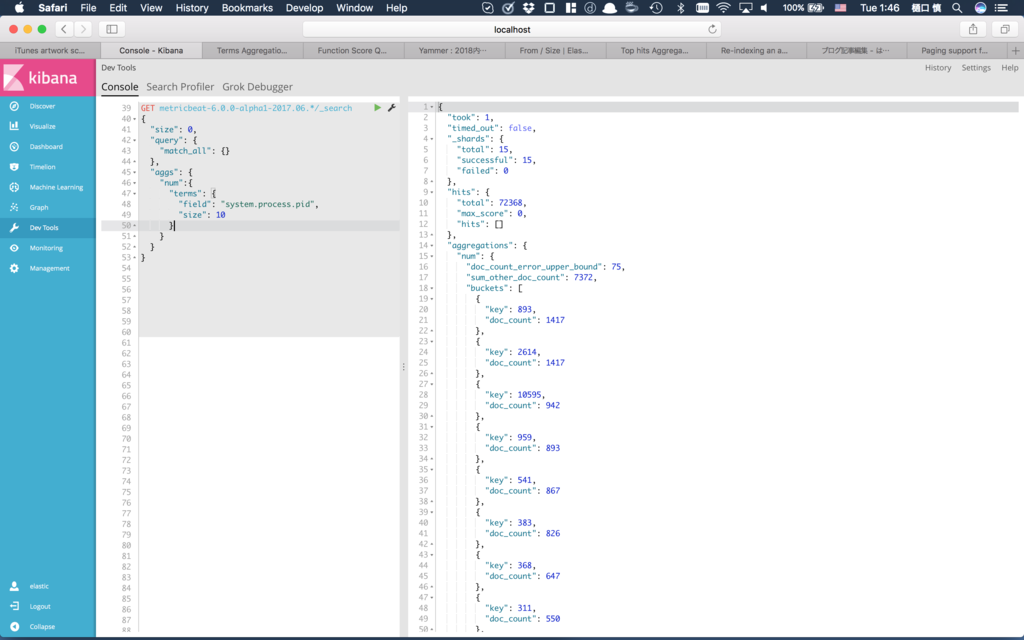Open the Re-indexing browser tab
Viewport: 1024px width, 640px height.
(756, 50)
